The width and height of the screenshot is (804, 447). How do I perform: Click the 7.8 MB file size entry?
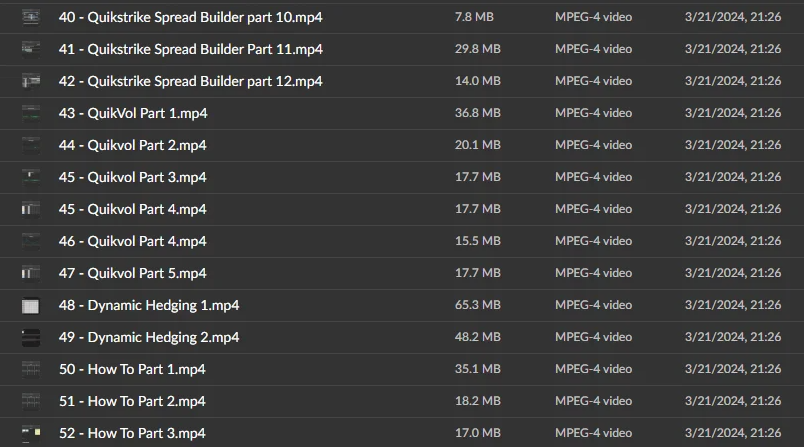coord(474,17)
